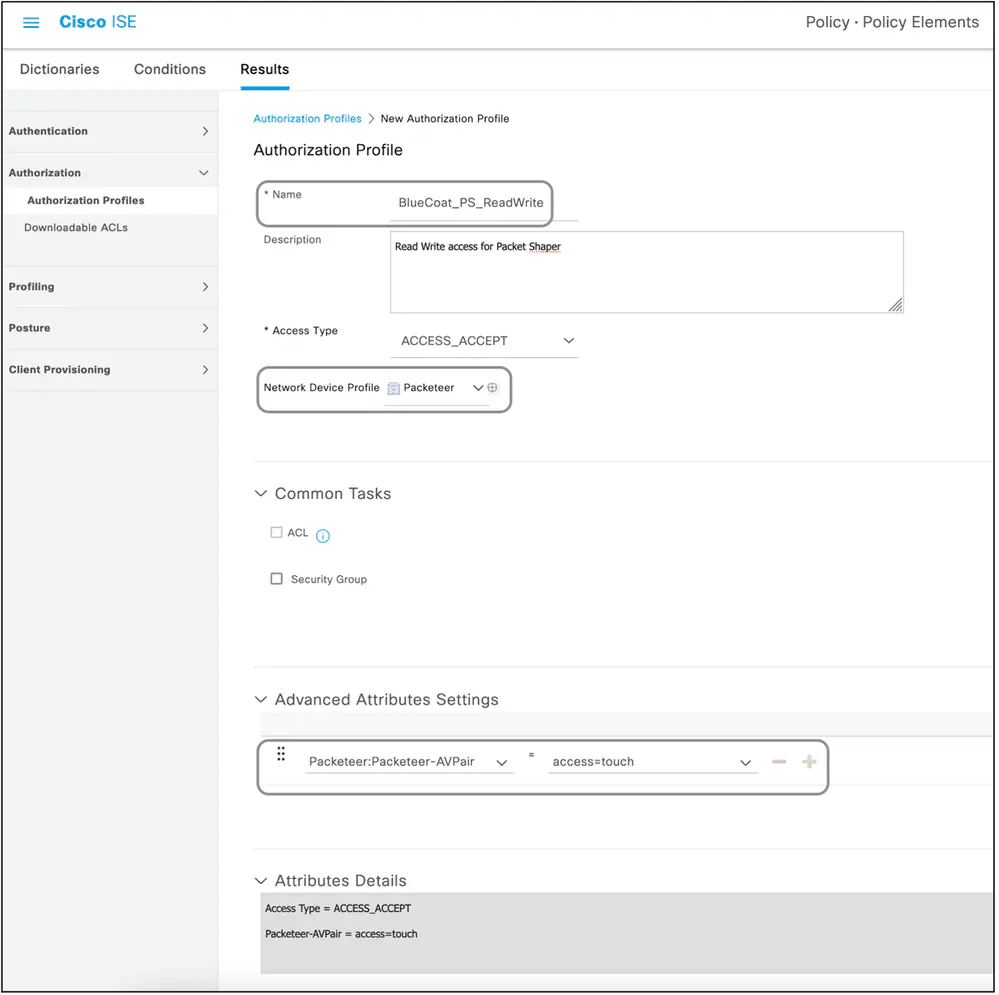
Task: Click the plus-circle icon beside the Packeteer profile selector
Action: pos(491,387)
